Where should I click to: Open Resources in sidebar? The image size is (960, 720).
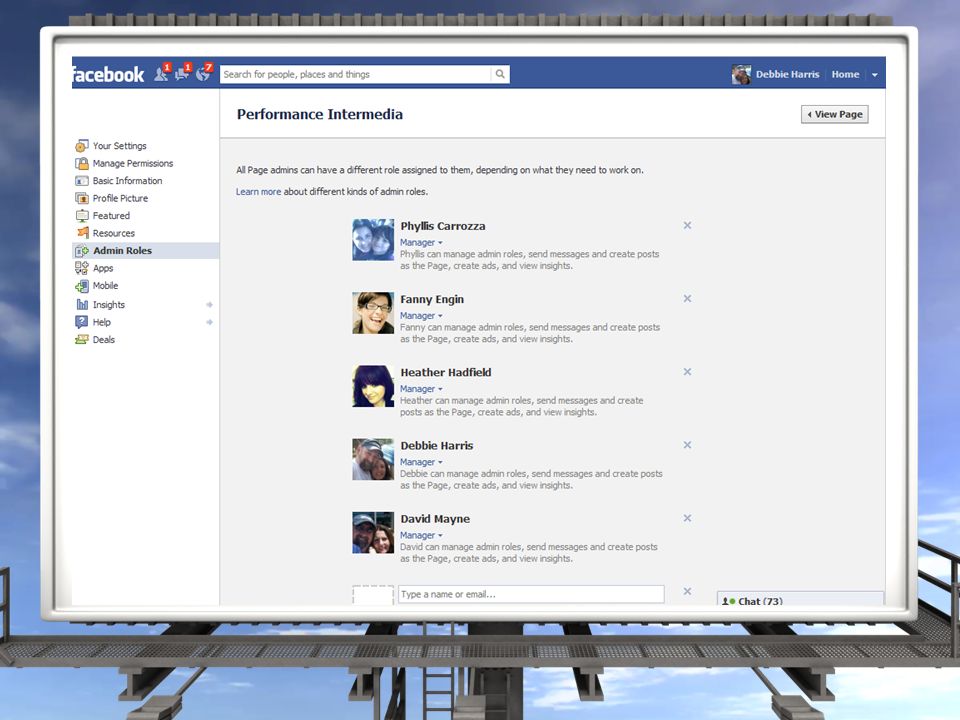113,233
